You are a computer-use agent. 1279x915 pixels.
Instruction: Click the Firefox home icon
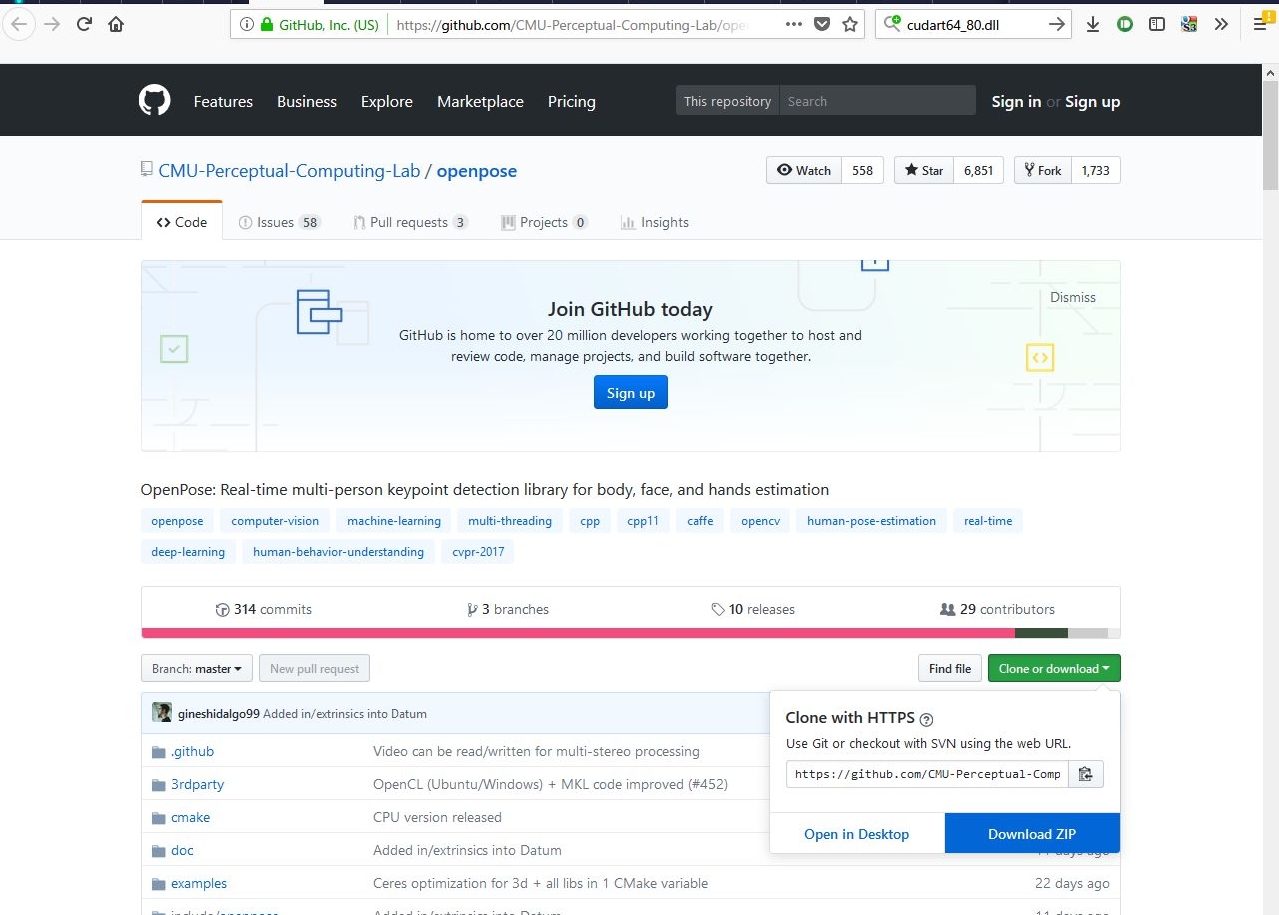click(x=116, y=25)
